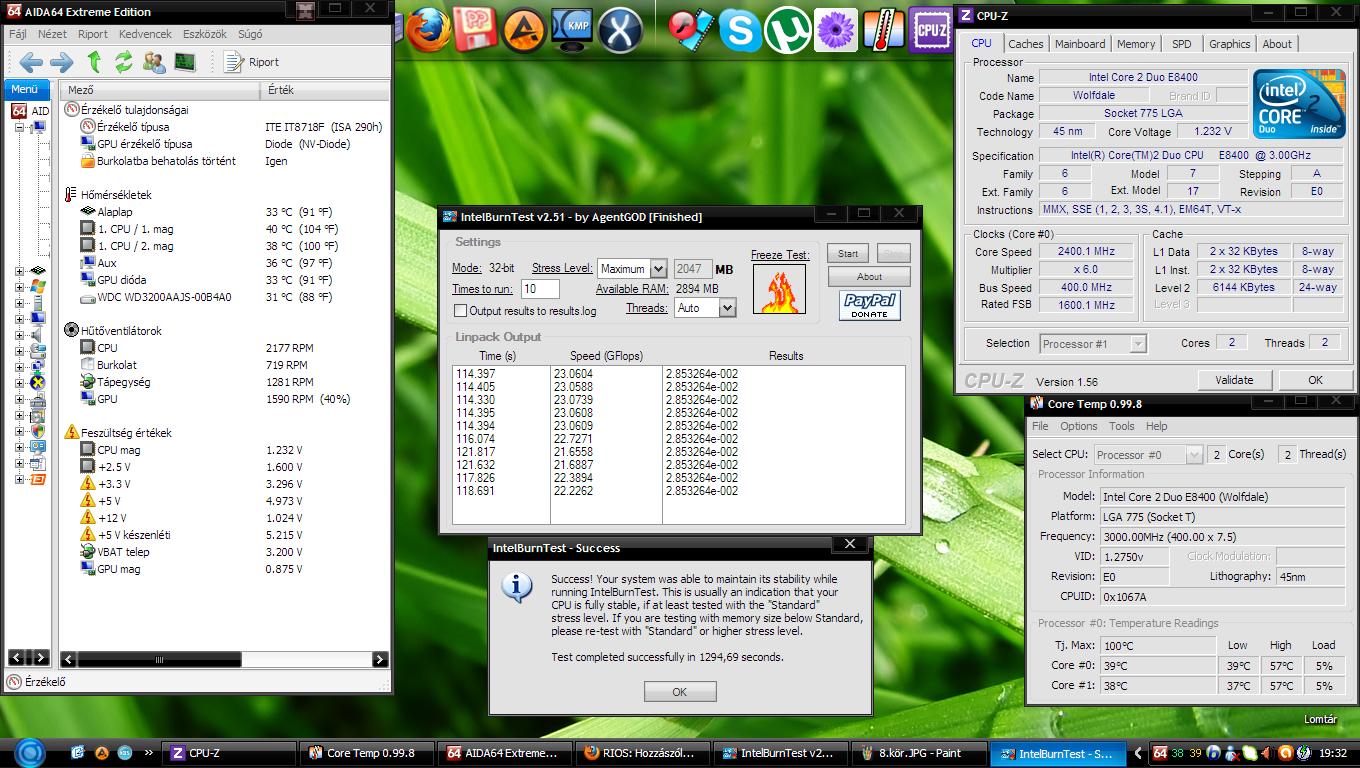
Task: Open the AIDA64 green monitor toolbar icon
Action: 185,62
